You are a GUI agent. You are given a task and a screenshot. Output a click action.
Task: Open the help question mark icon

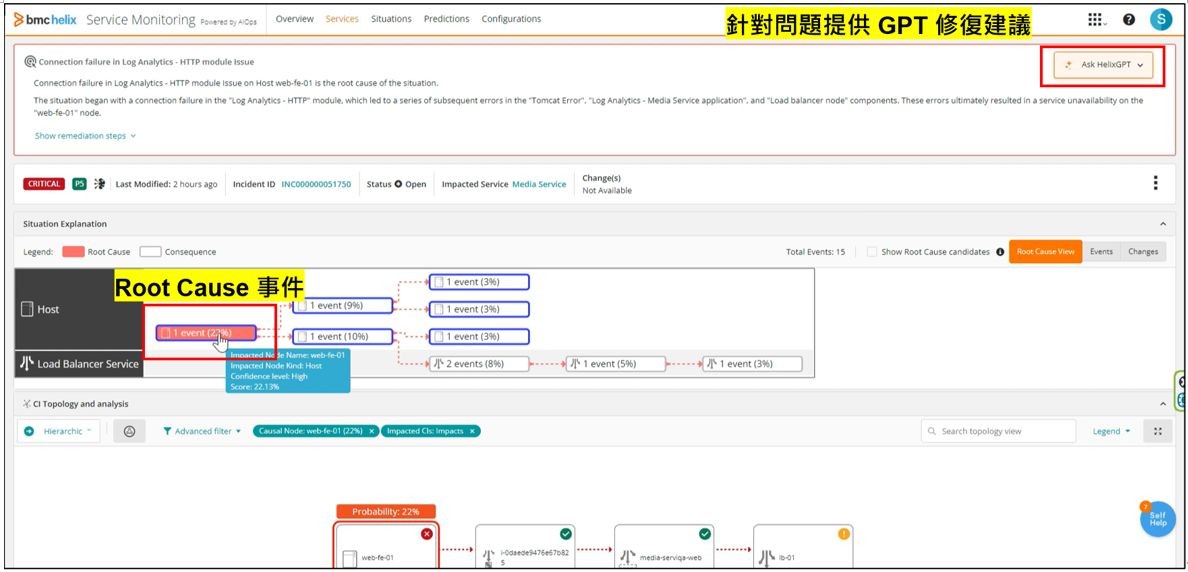pyautogui.click(x=1129, y=20)
